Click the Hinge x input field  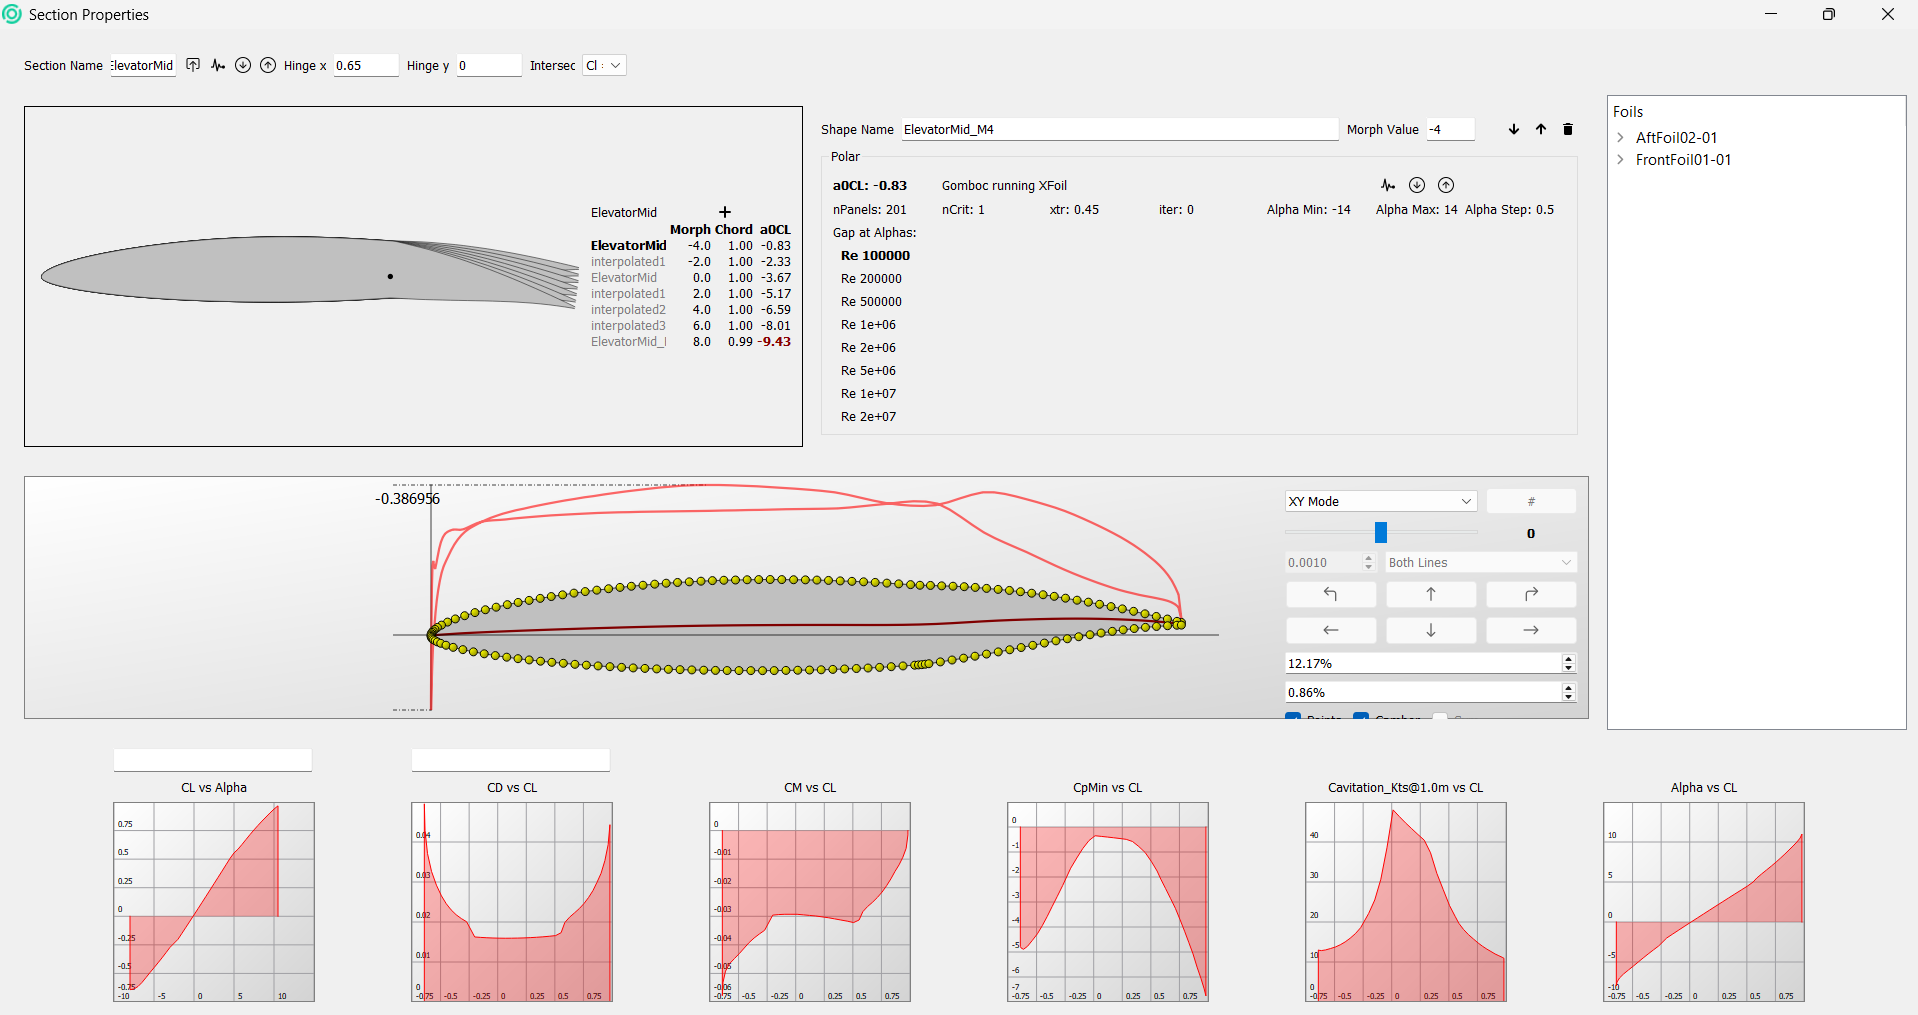tap(365, 65)
